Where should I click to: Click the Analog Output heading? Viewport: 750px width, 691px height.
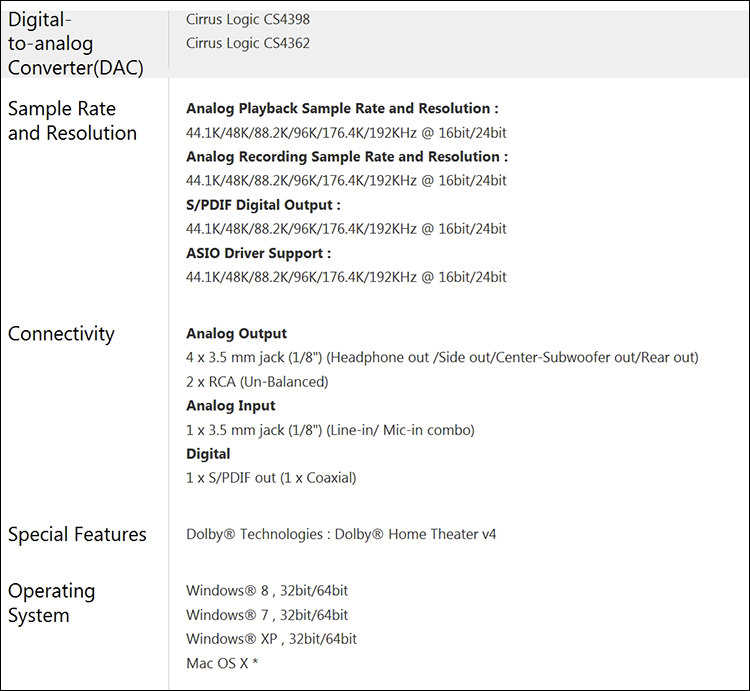(236, 333)
